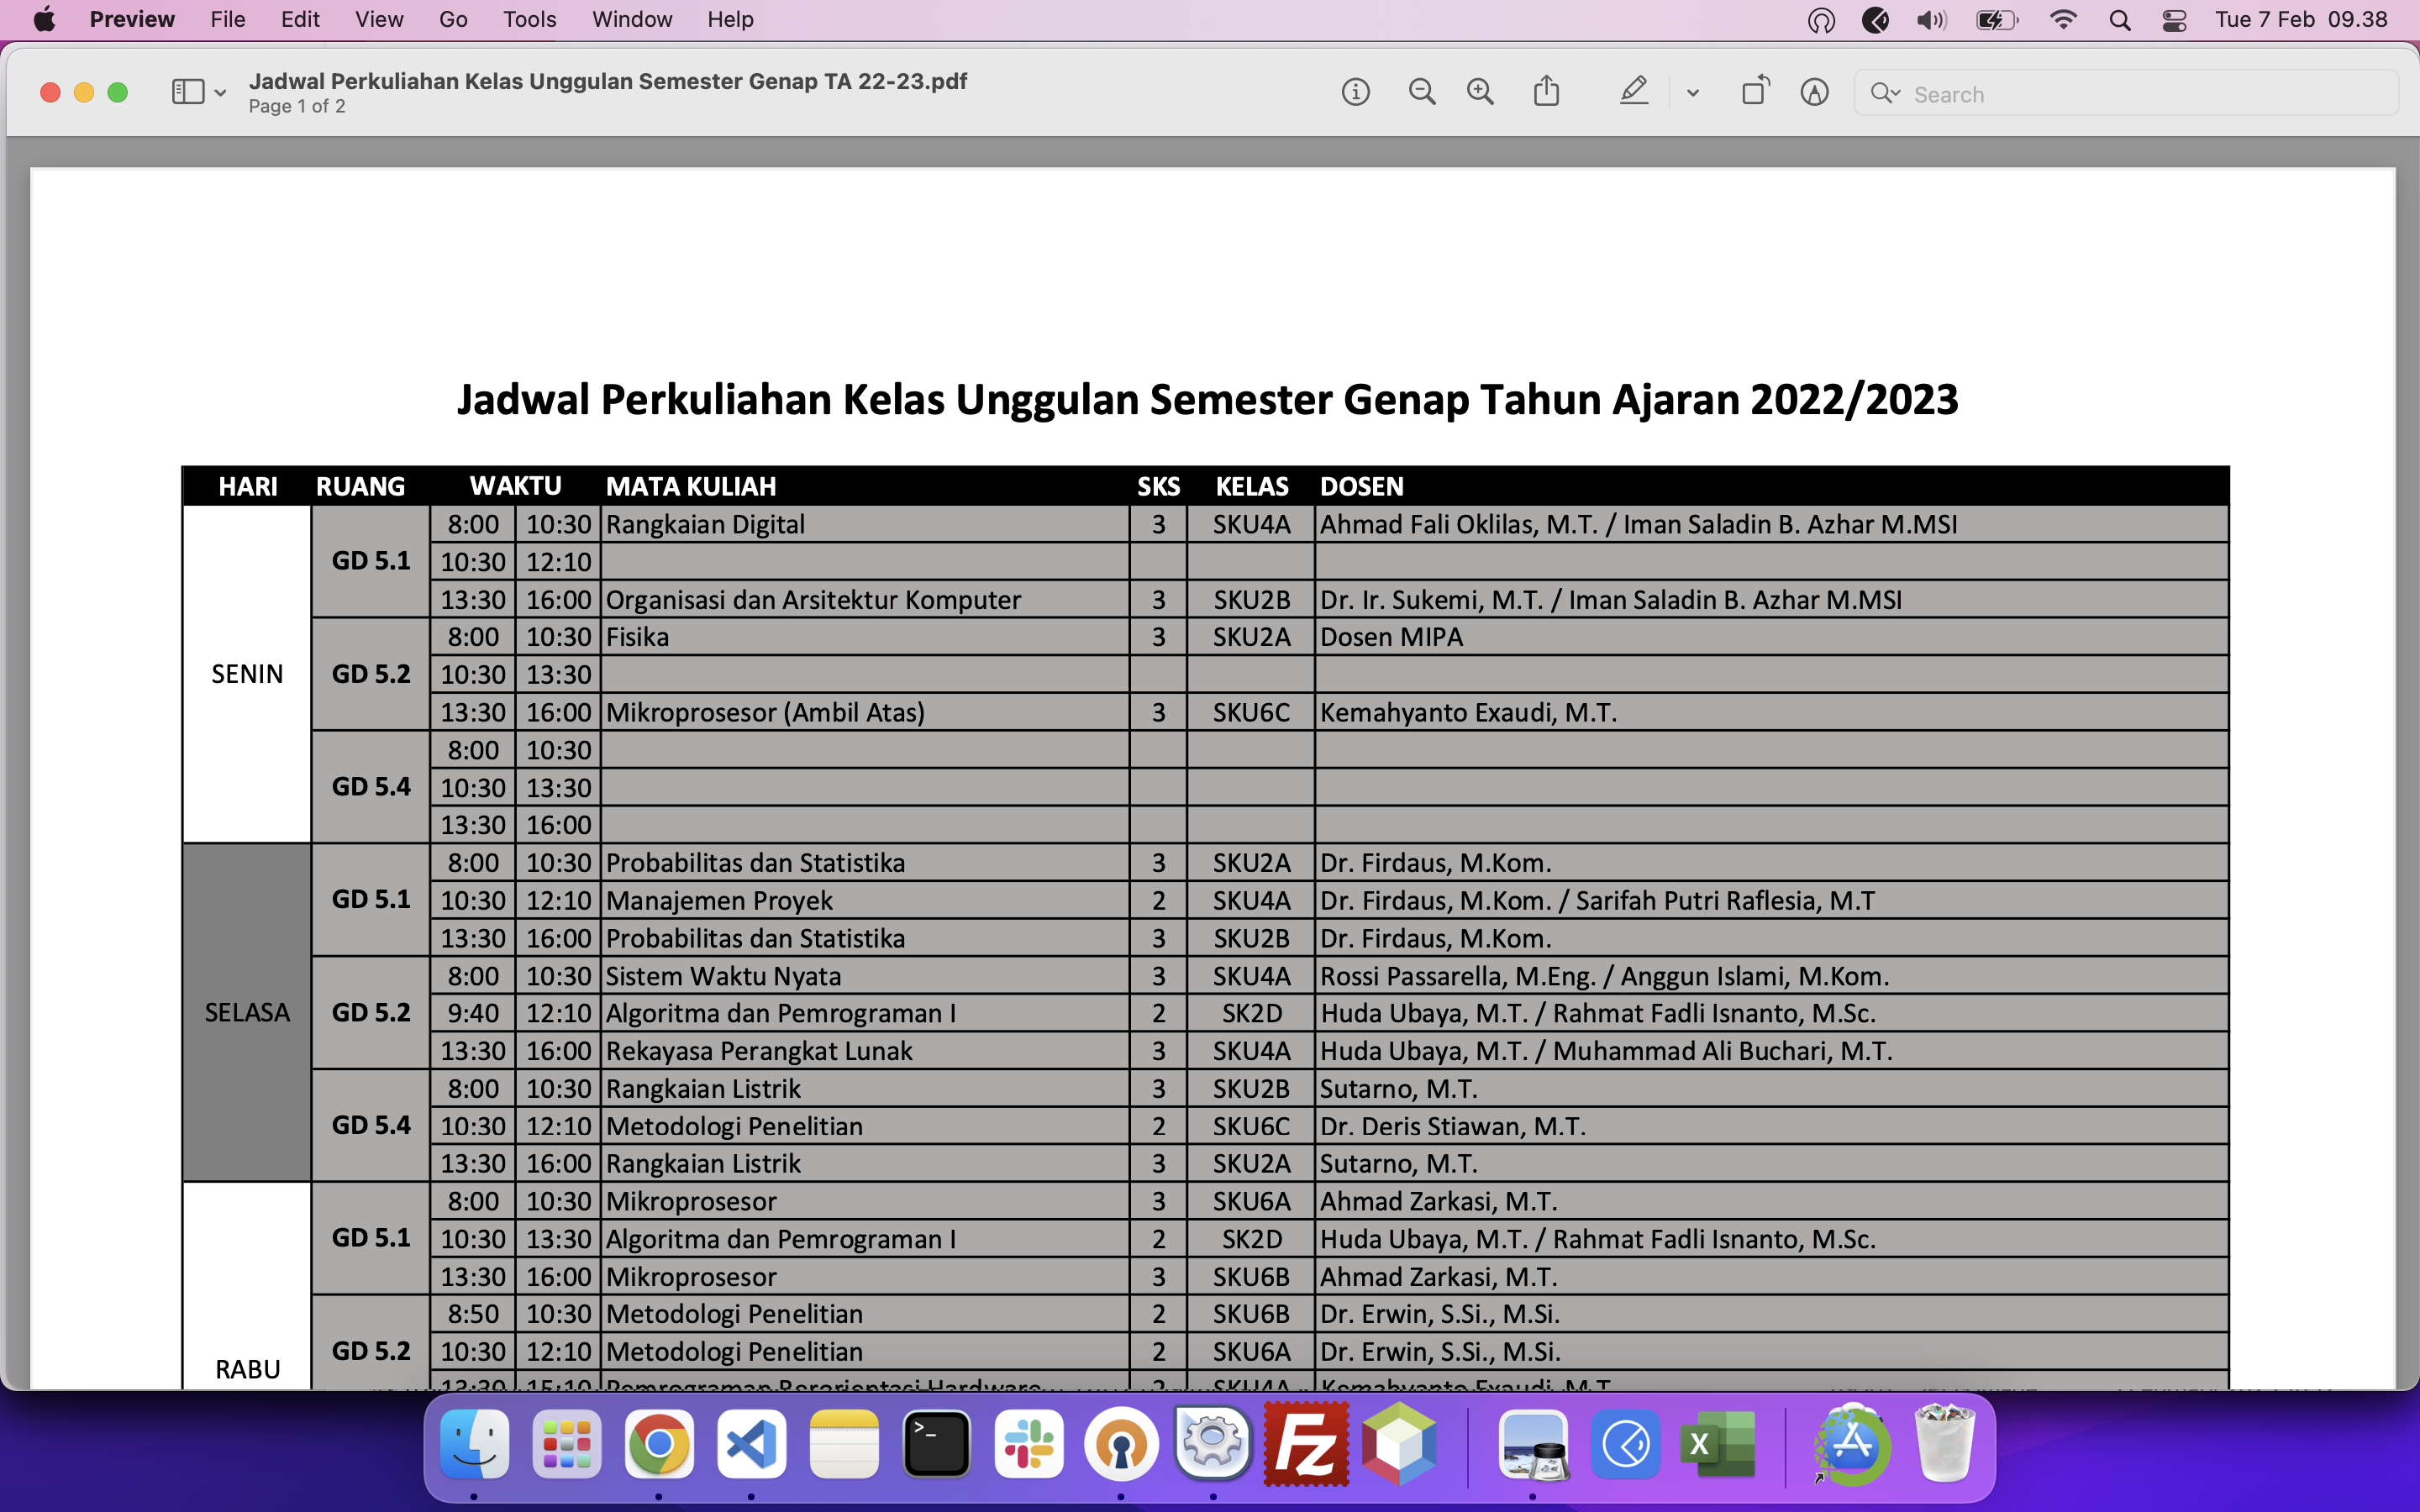Image resolution: width=2420 pixels, height=1512 pixels.
Task: Open Microsoft Excel from the Dock
Action: click(1718, 1444)
